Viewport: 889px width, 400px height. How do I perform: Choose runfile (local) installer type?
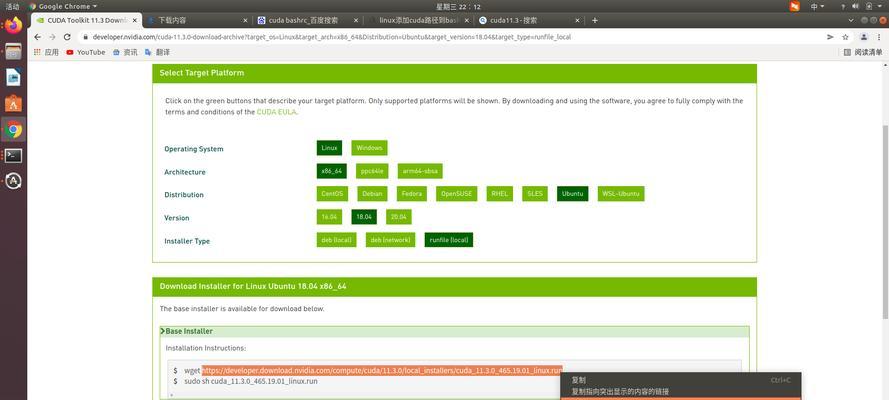448,240
